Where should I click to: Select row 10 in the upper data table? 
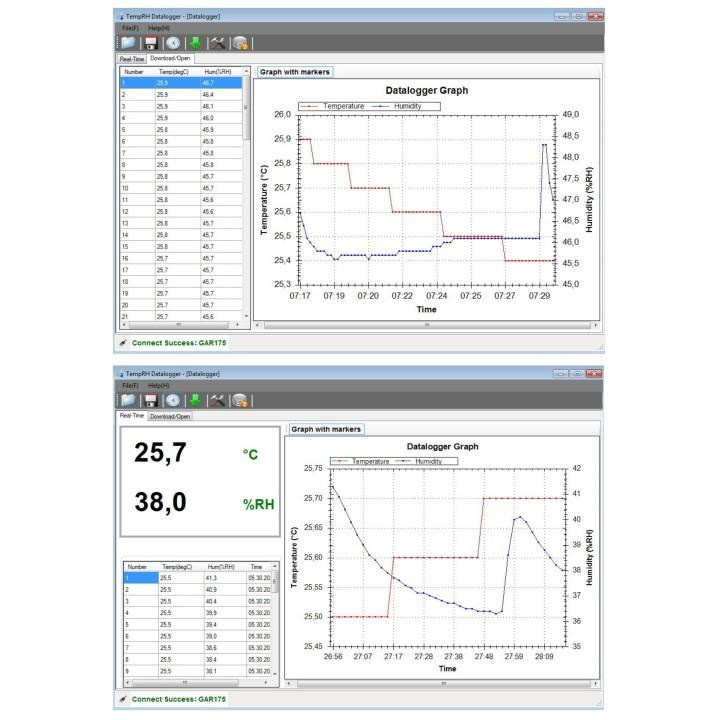[180, 188]
